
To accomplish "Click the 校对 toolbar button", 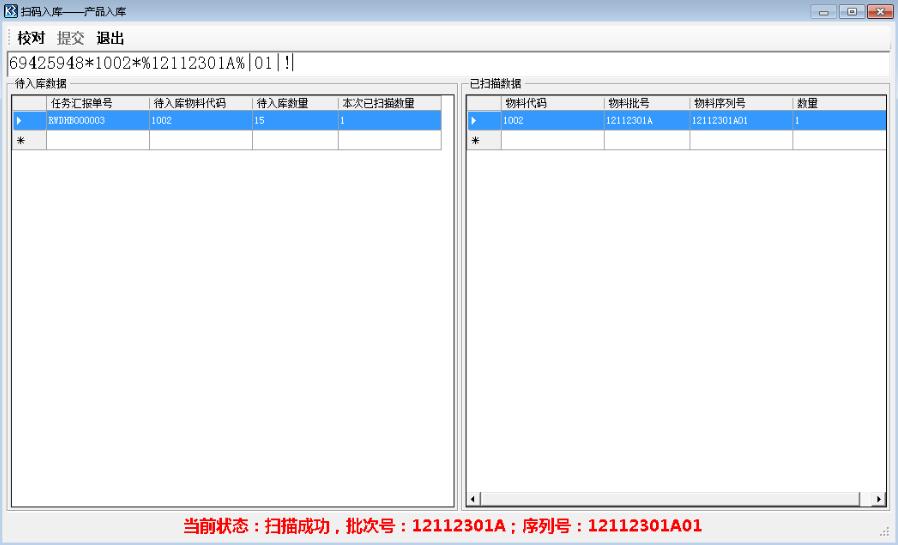I will pos(31,38).
